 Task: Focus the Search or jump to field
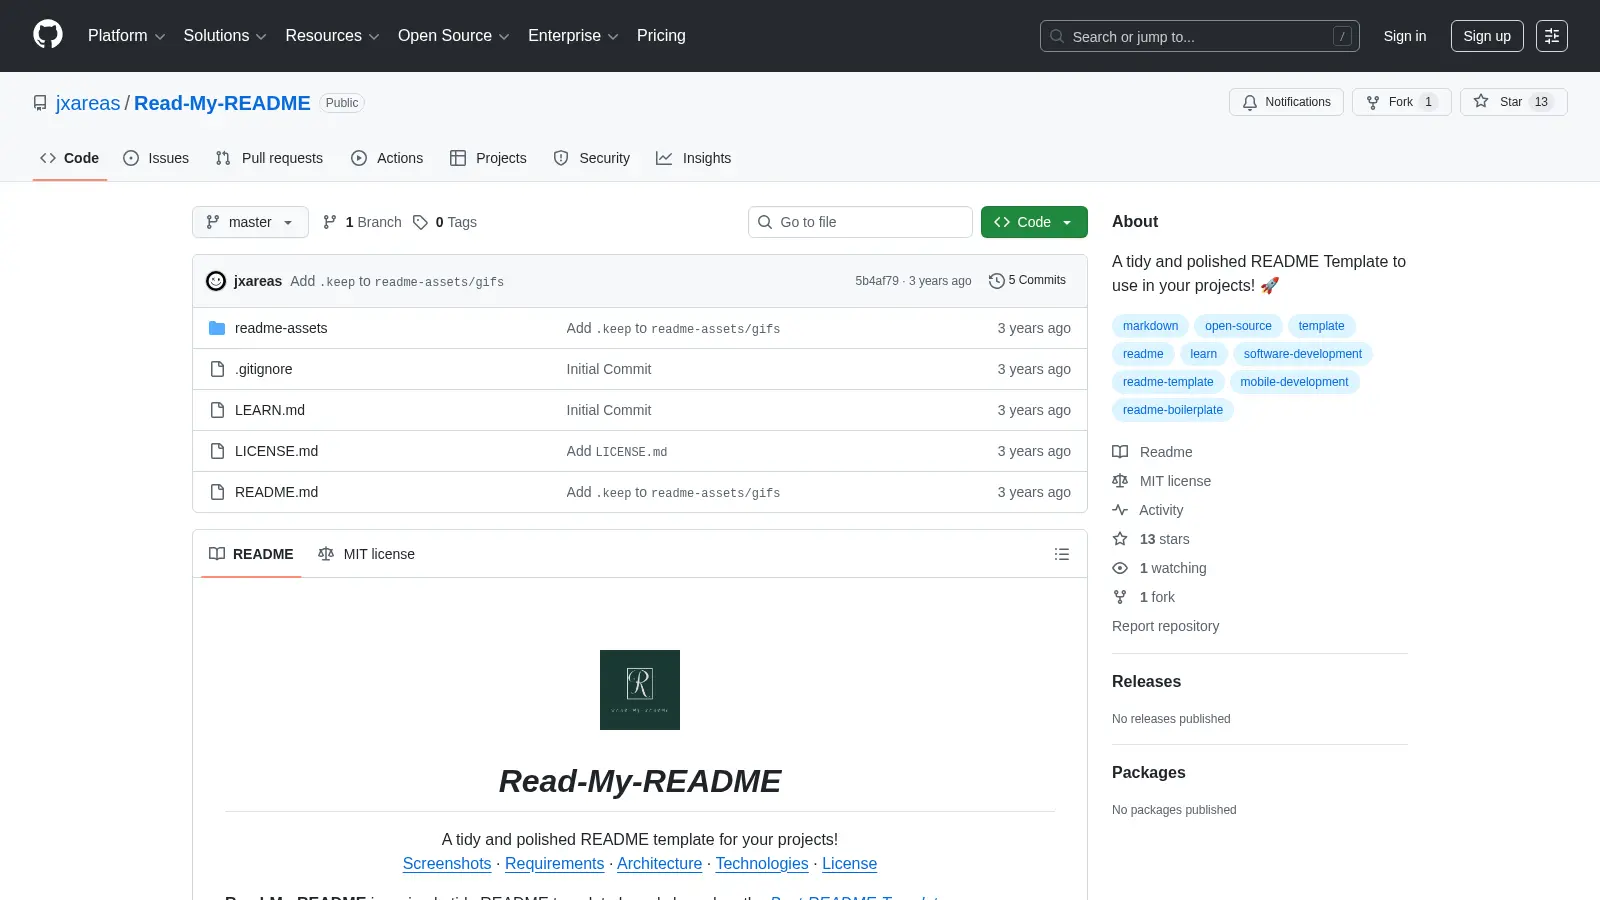click(x=1199, y=36)
